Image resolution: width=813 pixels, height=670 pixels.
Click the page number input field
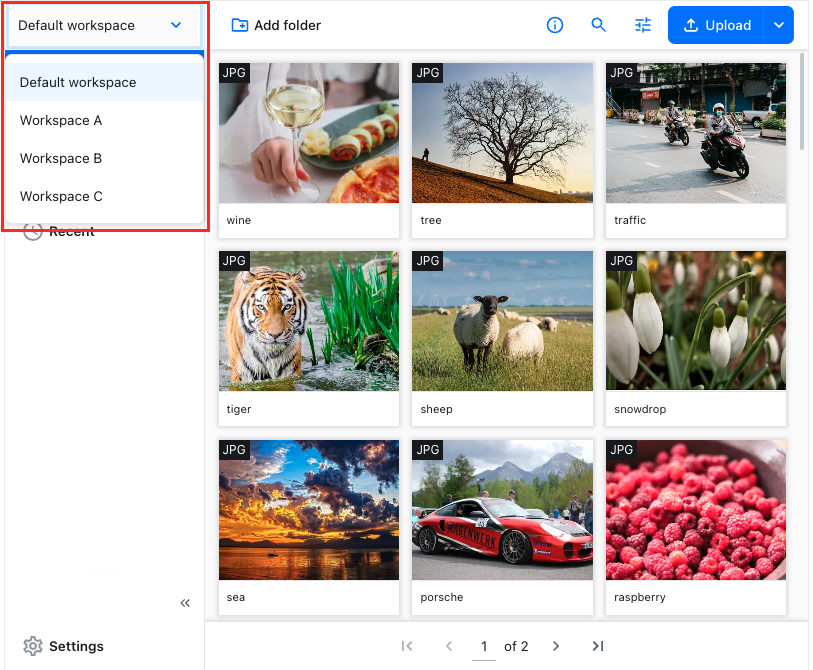484,646
